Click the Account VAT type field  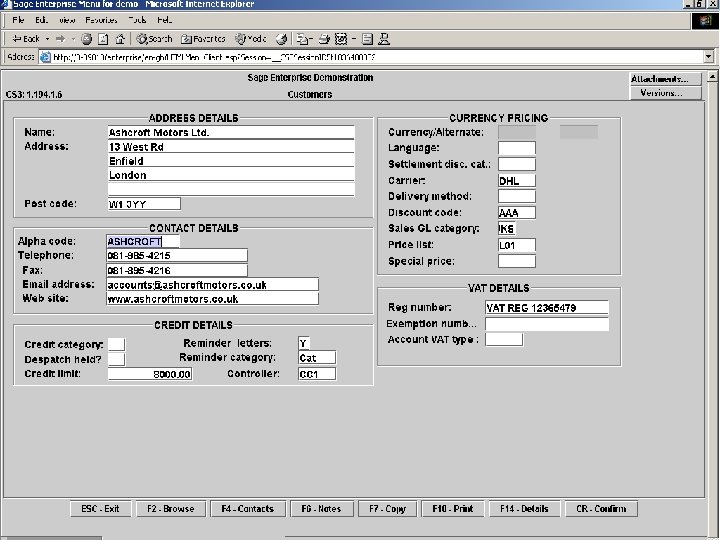click(x=504, y=339)
